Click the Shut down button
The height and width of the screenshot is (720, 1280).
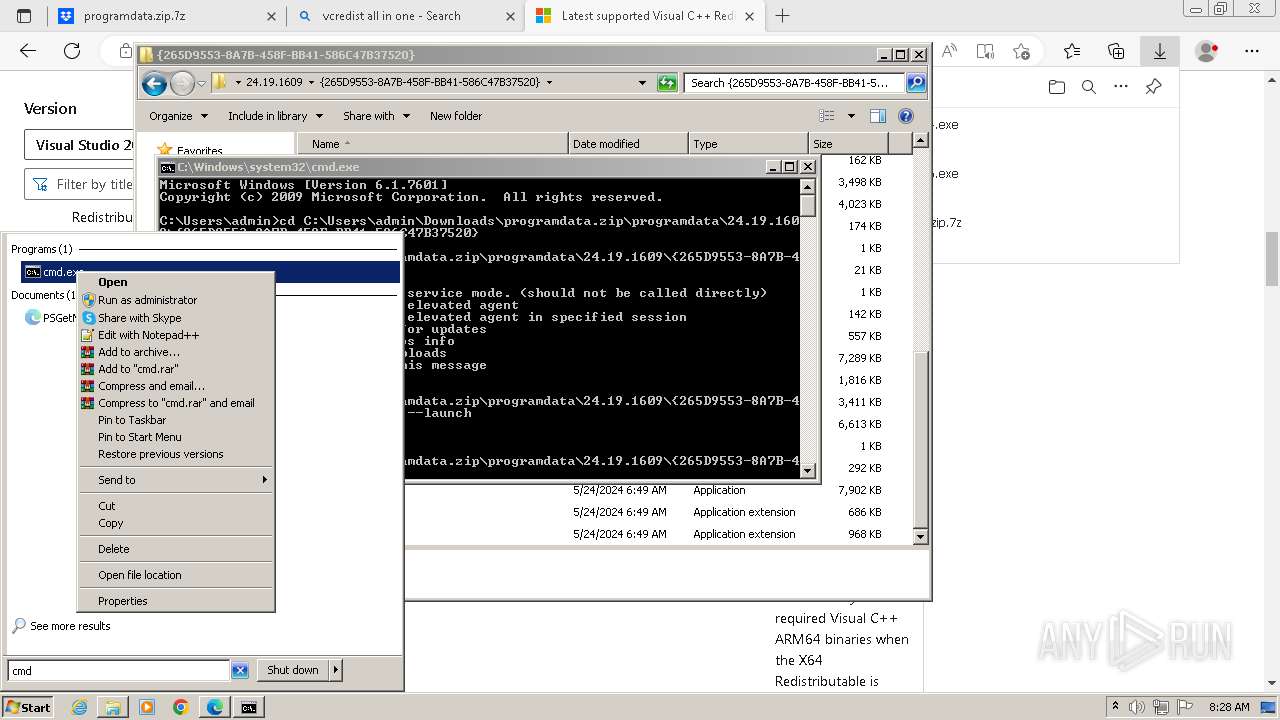coord(293,670)
